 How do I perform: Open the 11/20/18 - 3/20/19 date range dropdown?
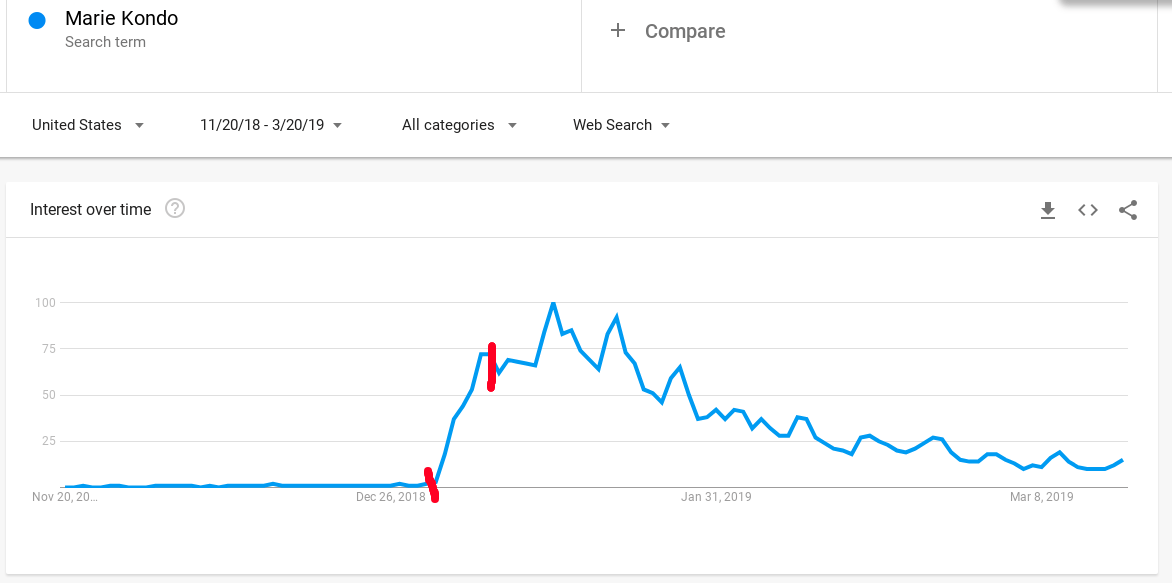point(271,125)
